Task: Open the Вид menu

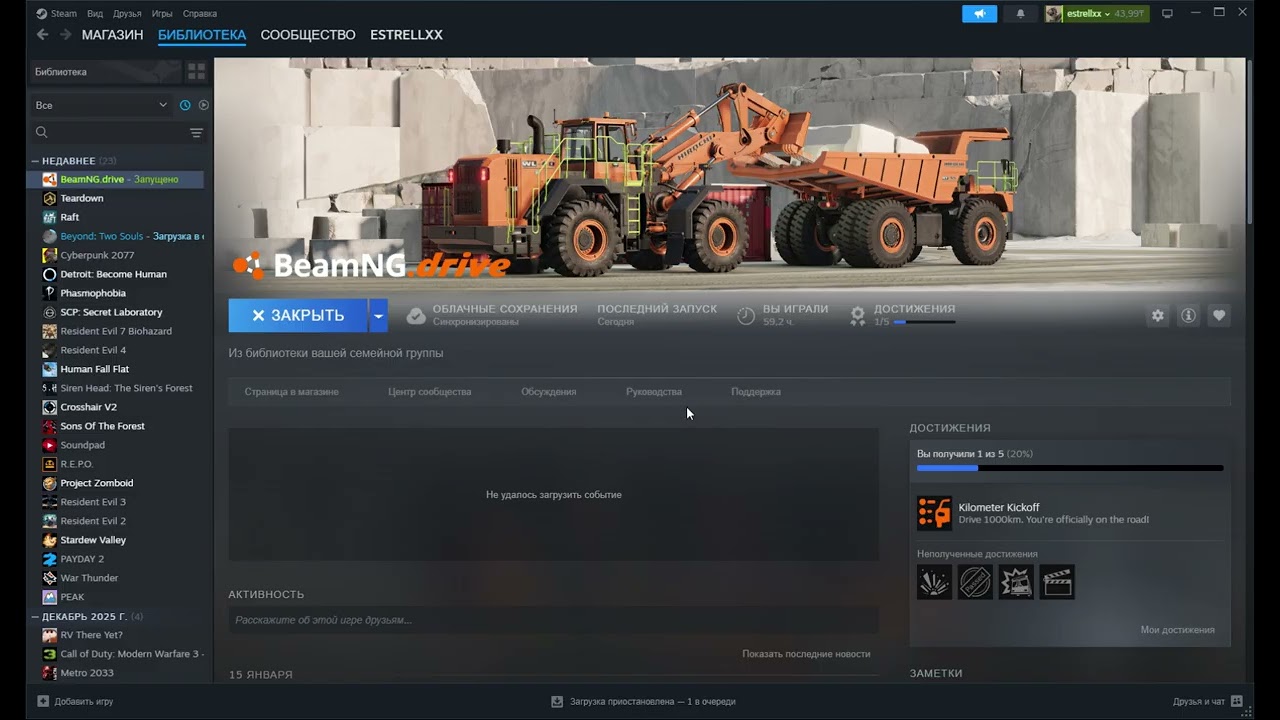Action: [95, 14]
